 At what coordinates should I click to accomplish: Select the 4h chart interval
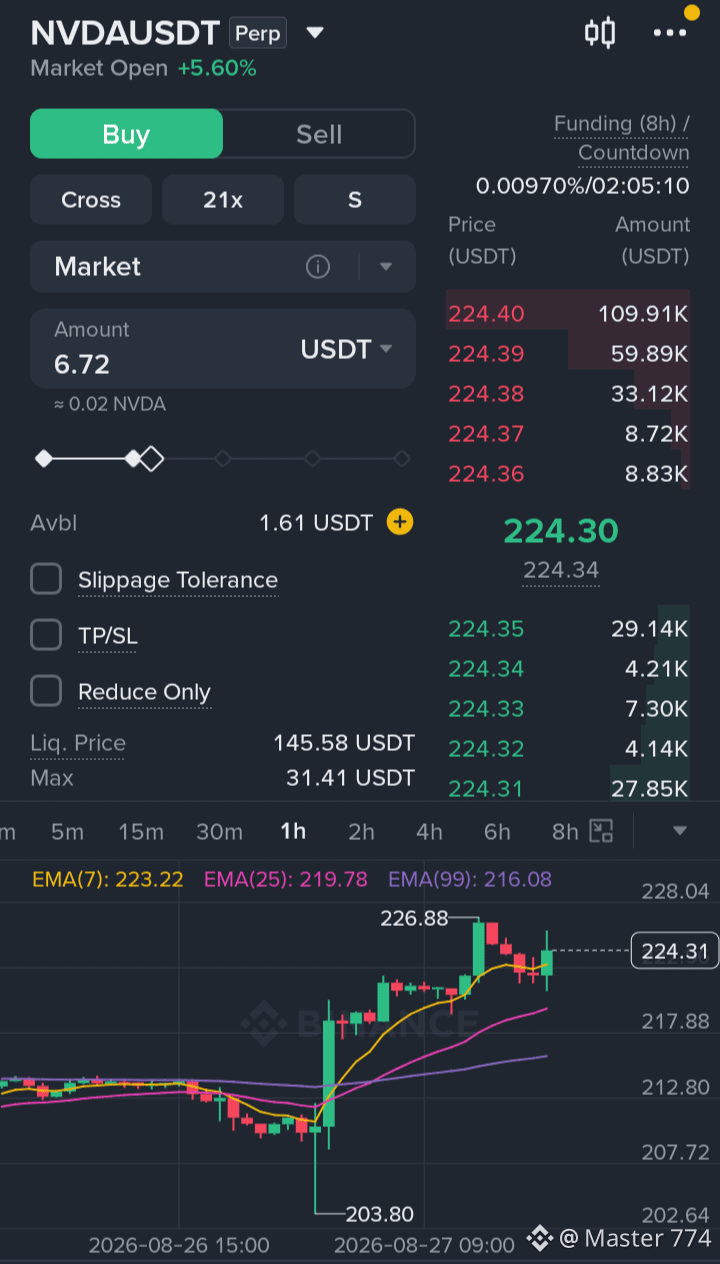pos(429,832)
